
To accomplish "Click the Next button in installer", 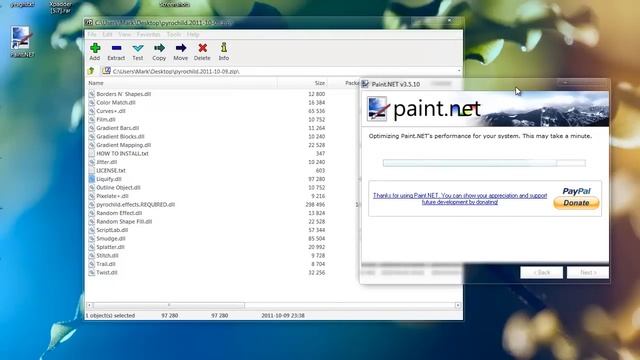I will [588, 272].
